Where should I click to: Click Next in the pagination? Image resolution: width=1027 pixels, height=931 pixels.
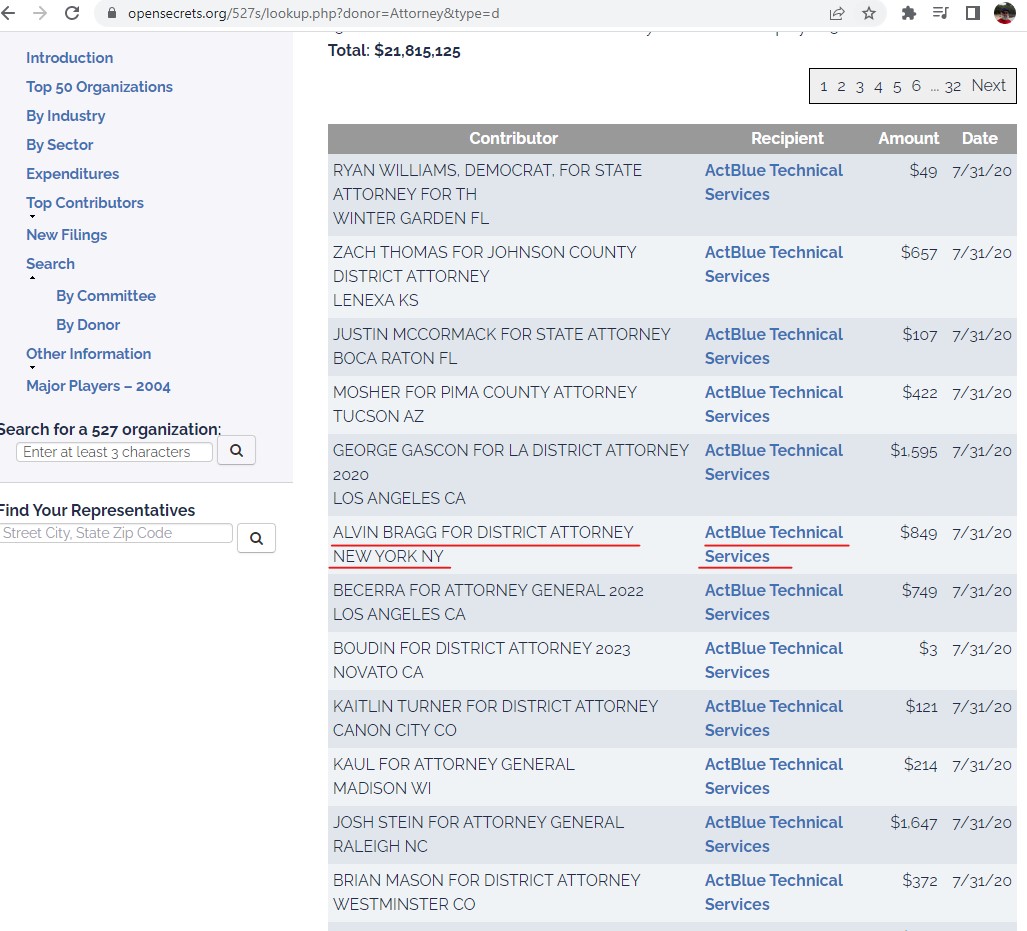988,85
